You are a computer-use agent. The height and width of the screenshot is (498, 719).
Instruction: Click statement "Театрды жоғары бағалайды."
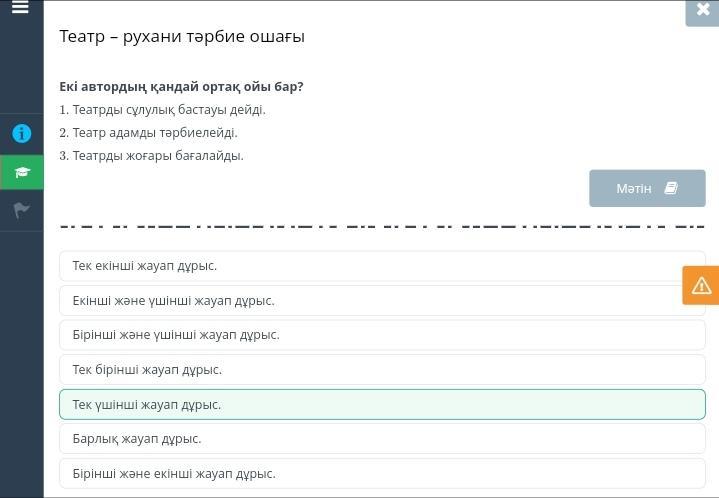point(151,155)
